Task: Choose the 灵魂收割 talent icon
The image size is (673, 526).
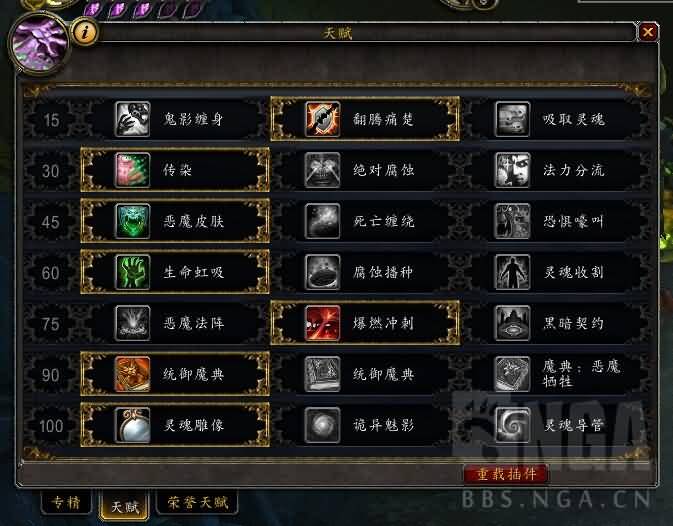Action: (x=512, y=272)
